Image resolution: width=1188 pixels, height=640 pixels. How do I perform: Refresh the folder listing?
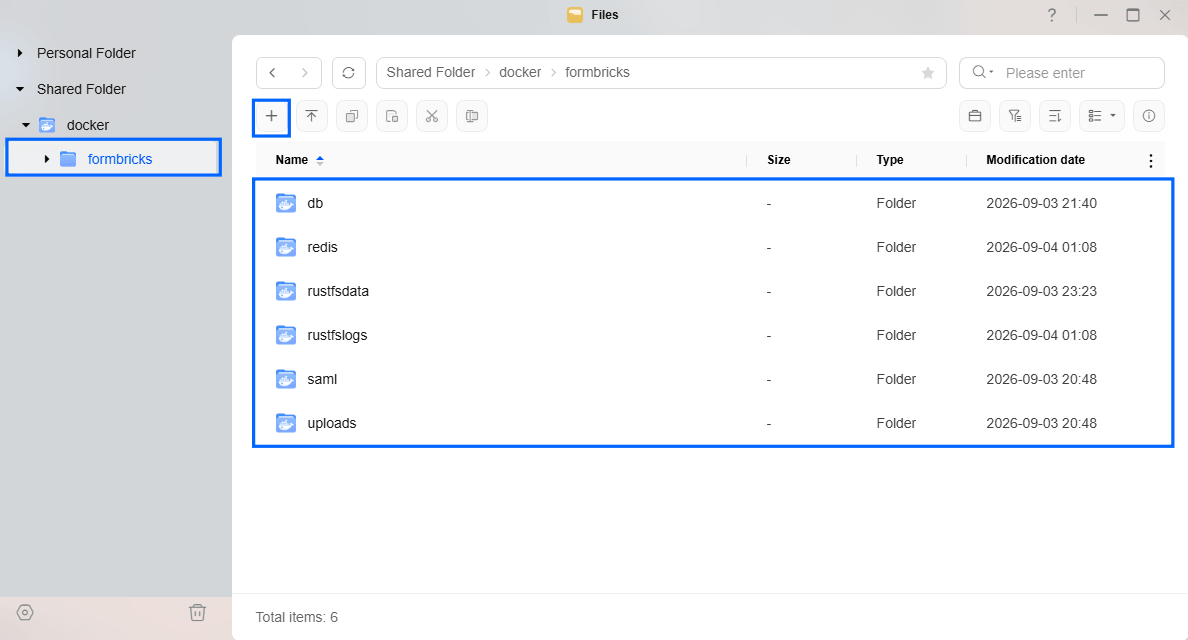(x=349, y=73)
